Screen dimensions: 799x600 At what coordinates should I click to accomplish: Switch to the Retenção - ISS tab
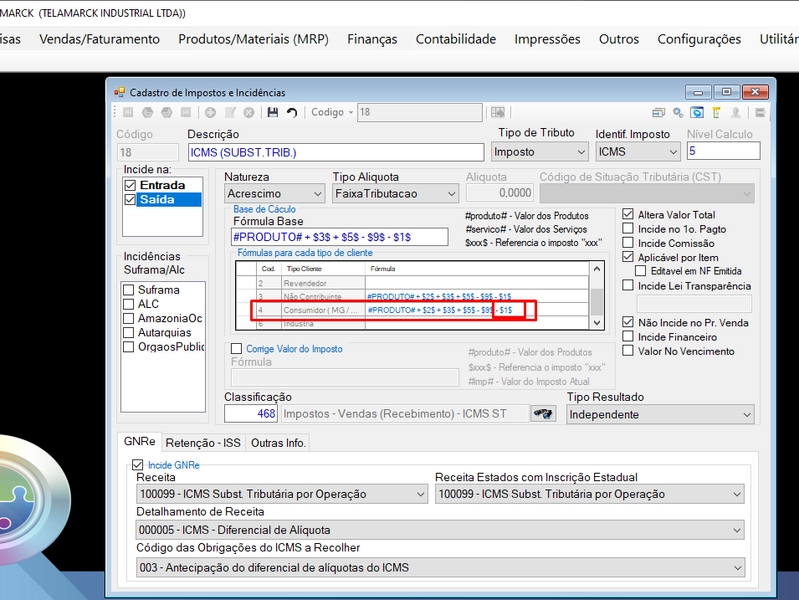(x=203, y=443)
